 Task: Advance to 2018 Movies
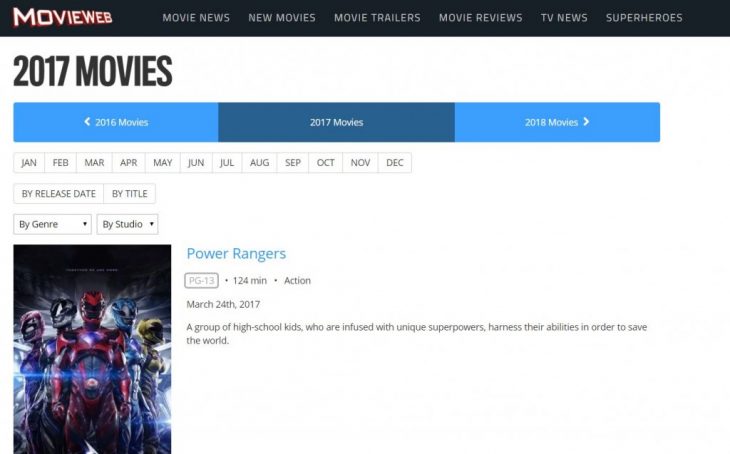click(557, 122)
